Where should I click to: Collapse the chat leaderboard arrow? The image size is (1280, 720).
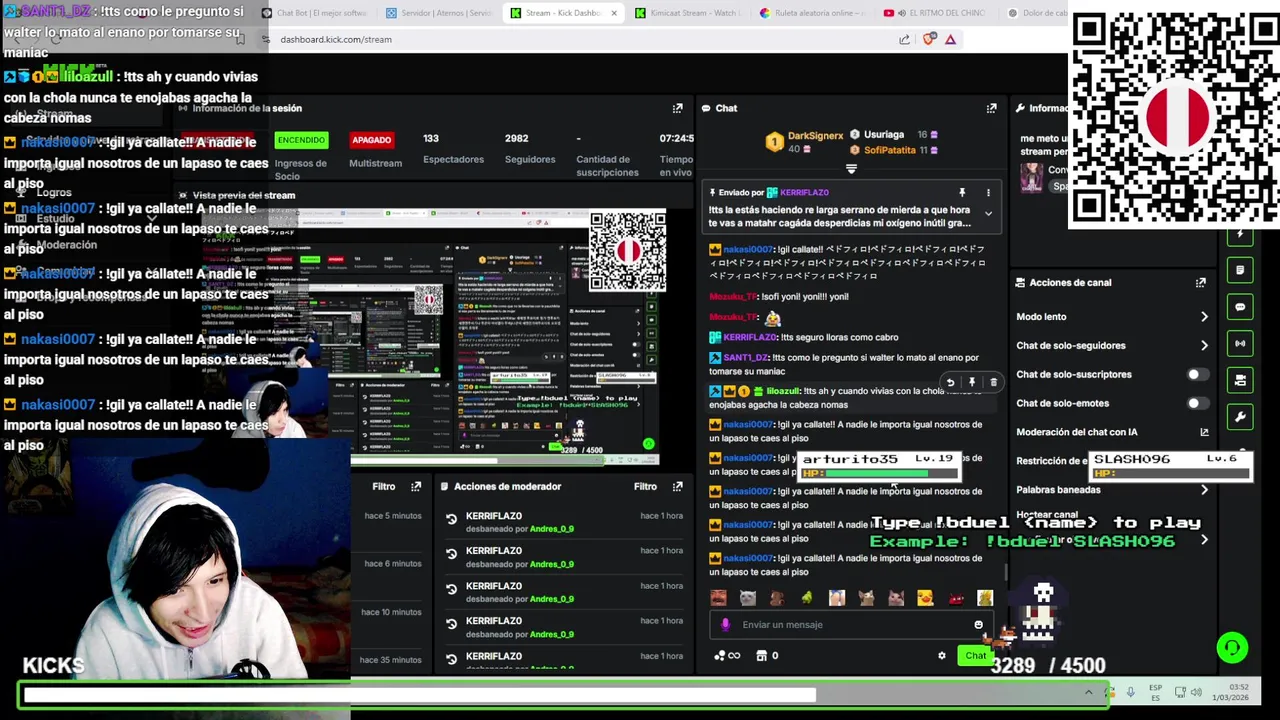tap(851, 169)
